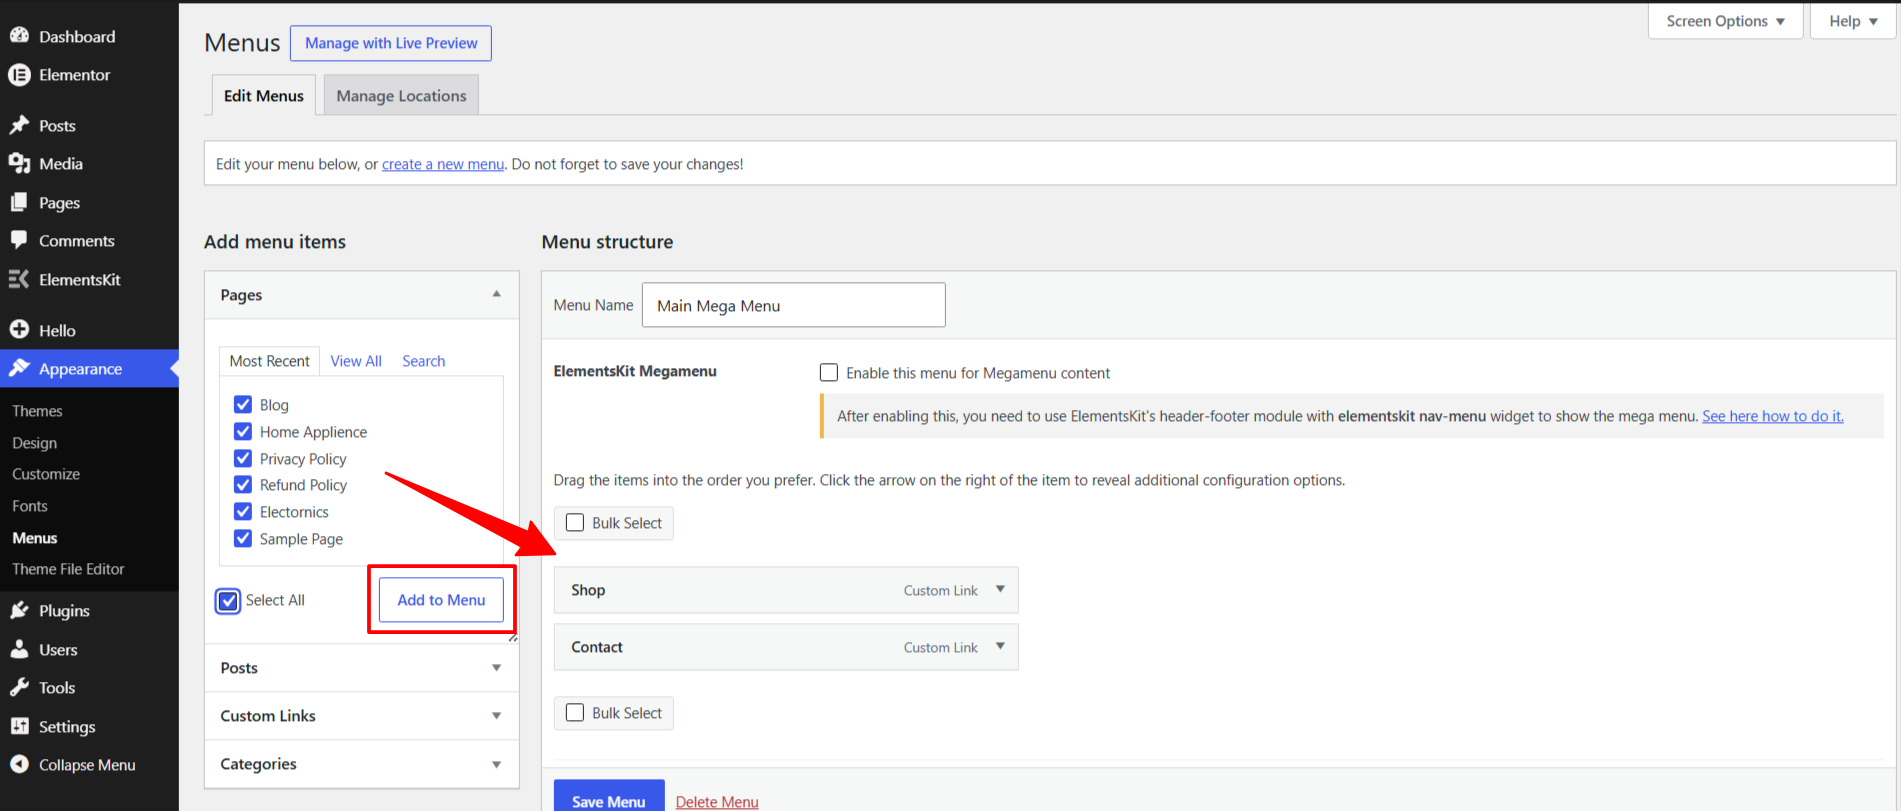Uncheck the Privacy Policy checkbox
The height and width of the screenshot is (811, 1901).
243,458
